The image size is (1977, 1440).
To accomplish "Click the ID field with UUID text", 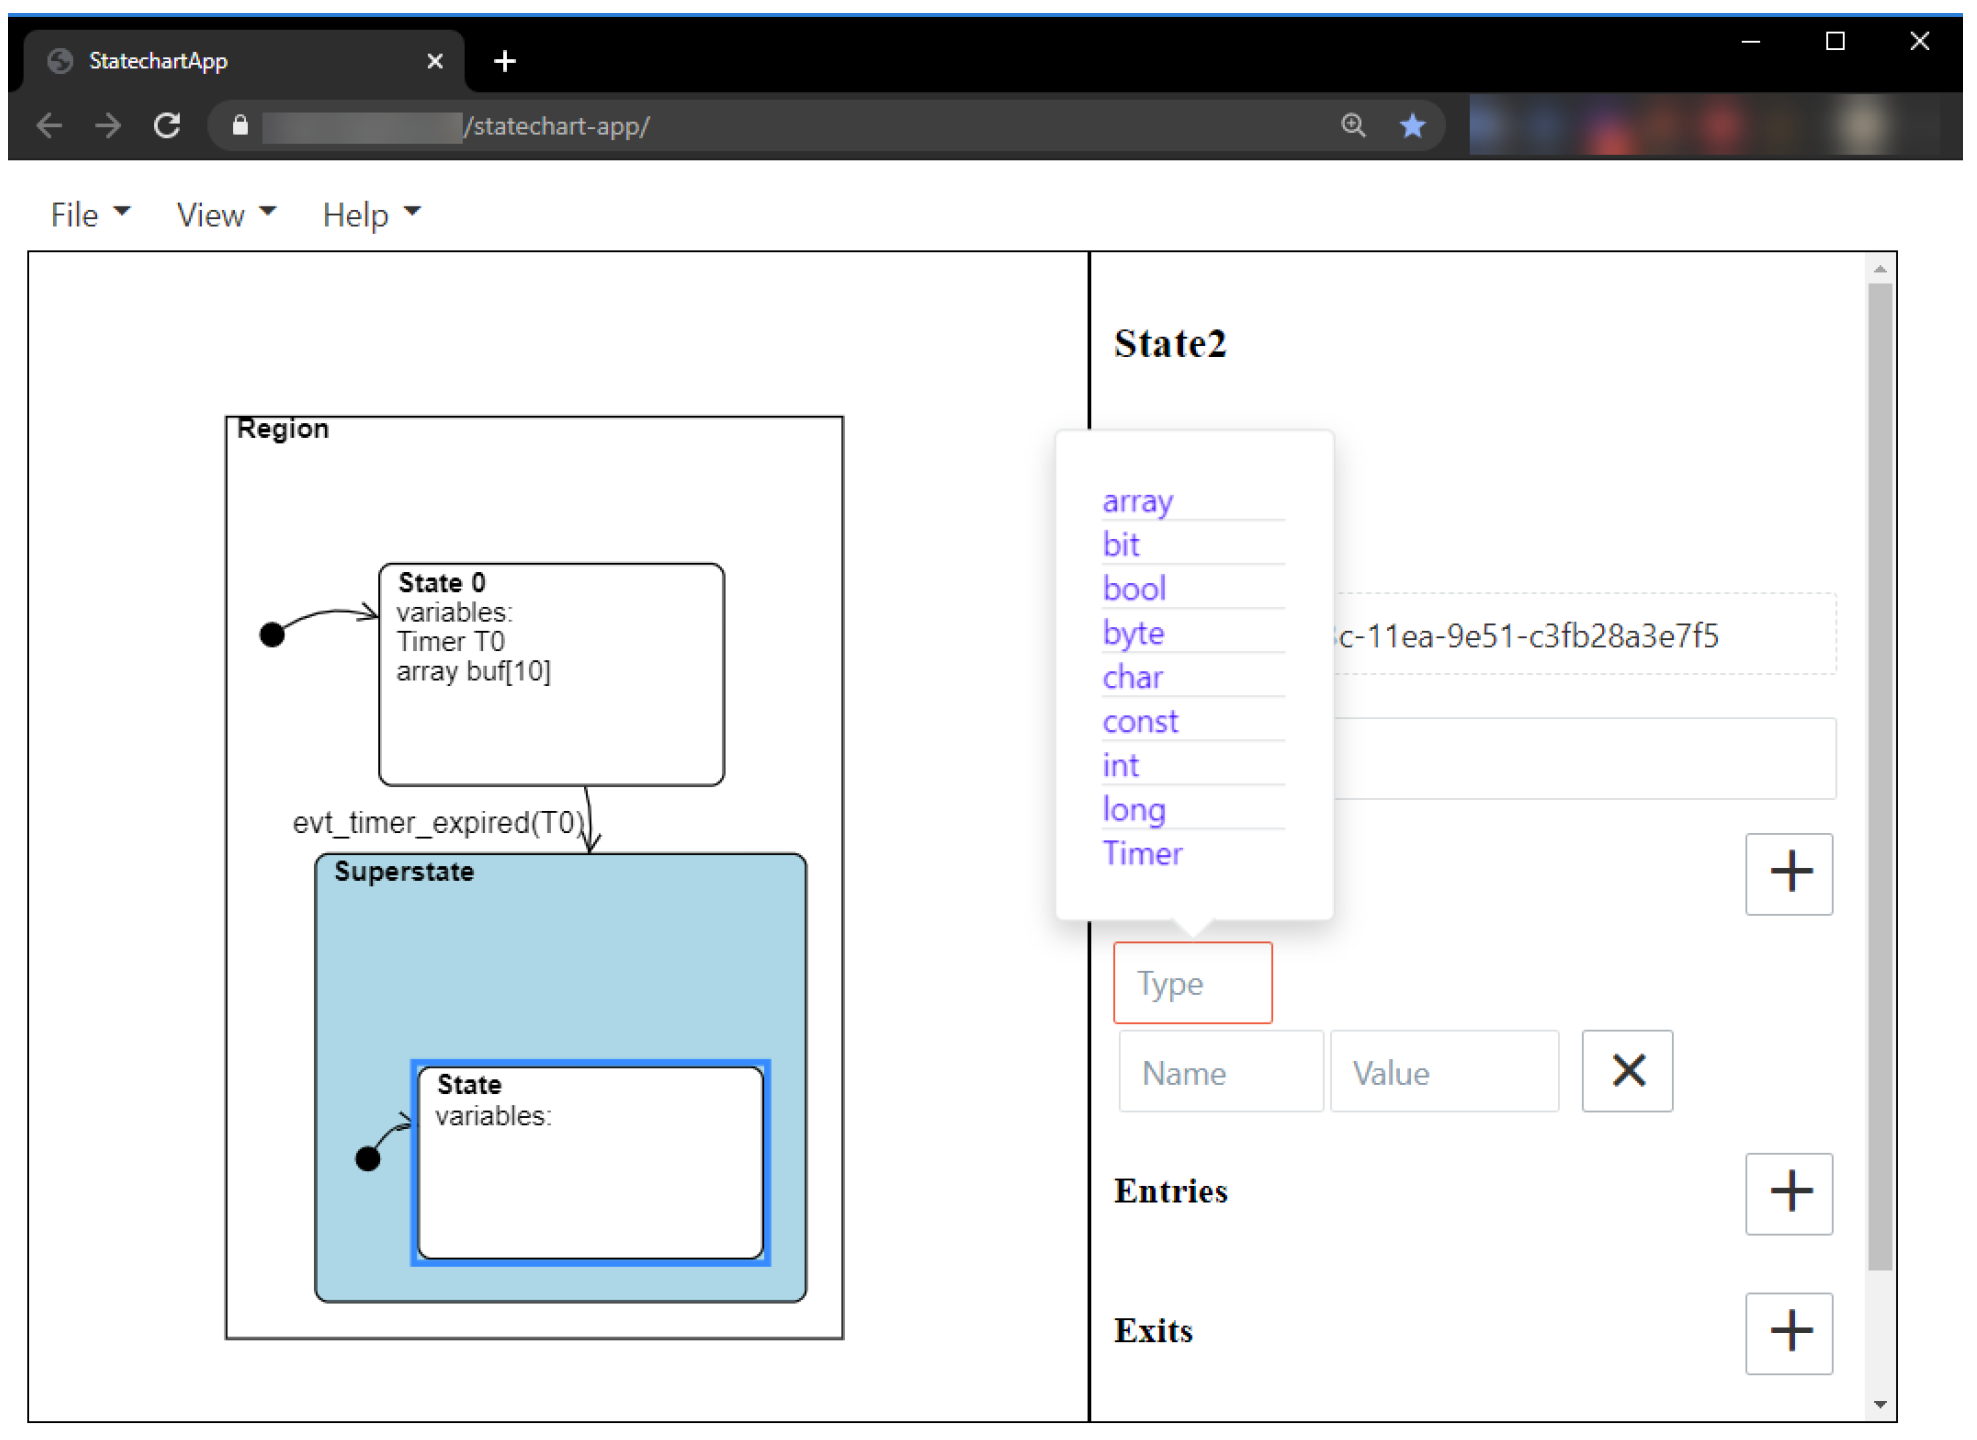I will (x=1585, y=635).
